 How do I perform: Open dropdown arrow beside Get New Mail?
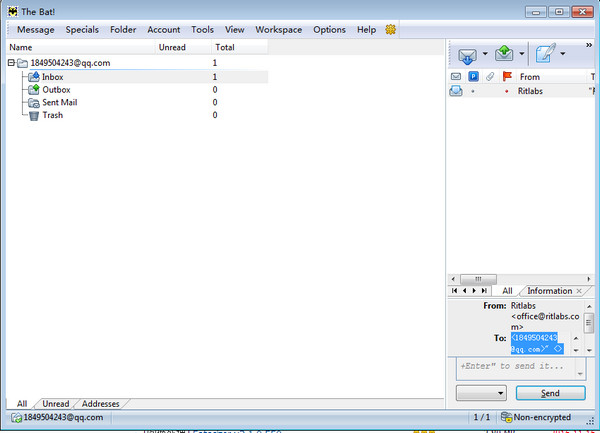click(x=485, y=54)
